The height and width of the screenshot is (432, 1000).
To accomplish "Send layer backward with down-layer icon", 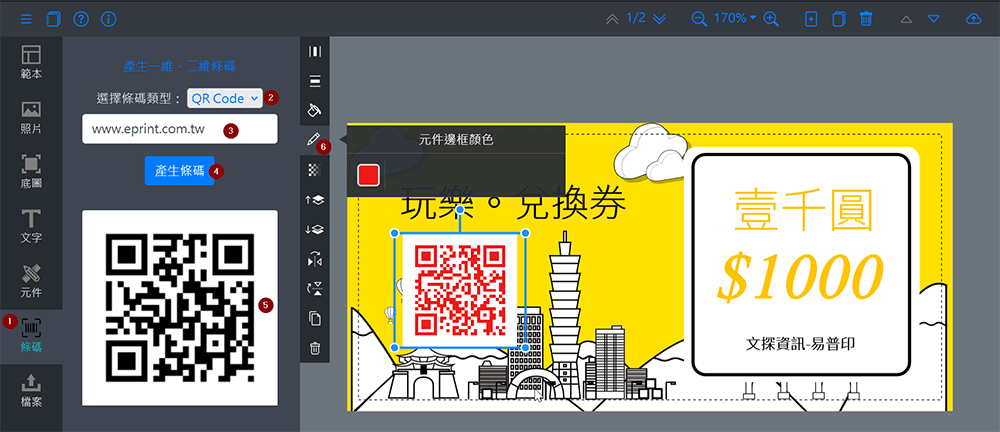I will click(315, 230).
